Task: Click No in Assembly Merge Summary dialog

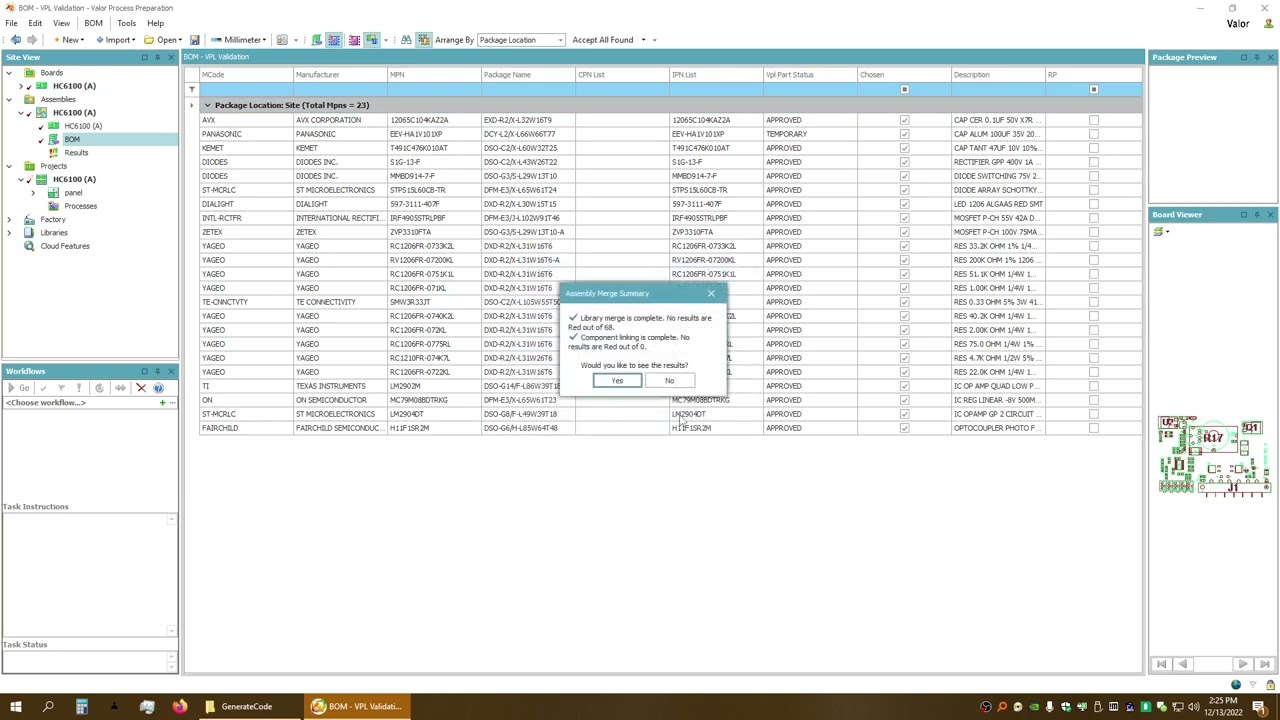Action: coord(669,381)
